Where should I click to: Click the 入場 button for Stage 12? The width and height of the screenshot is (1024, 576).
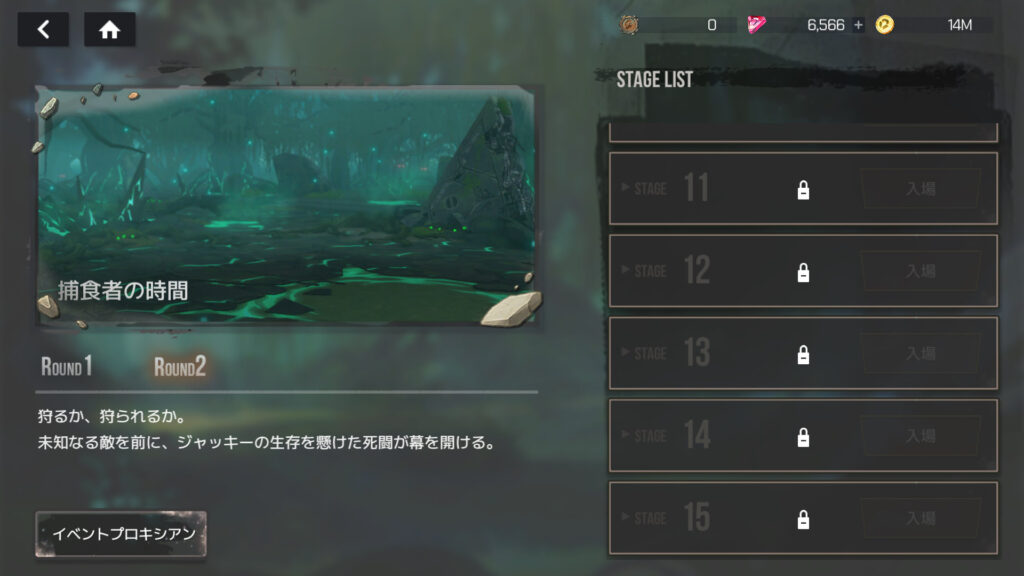921,271
